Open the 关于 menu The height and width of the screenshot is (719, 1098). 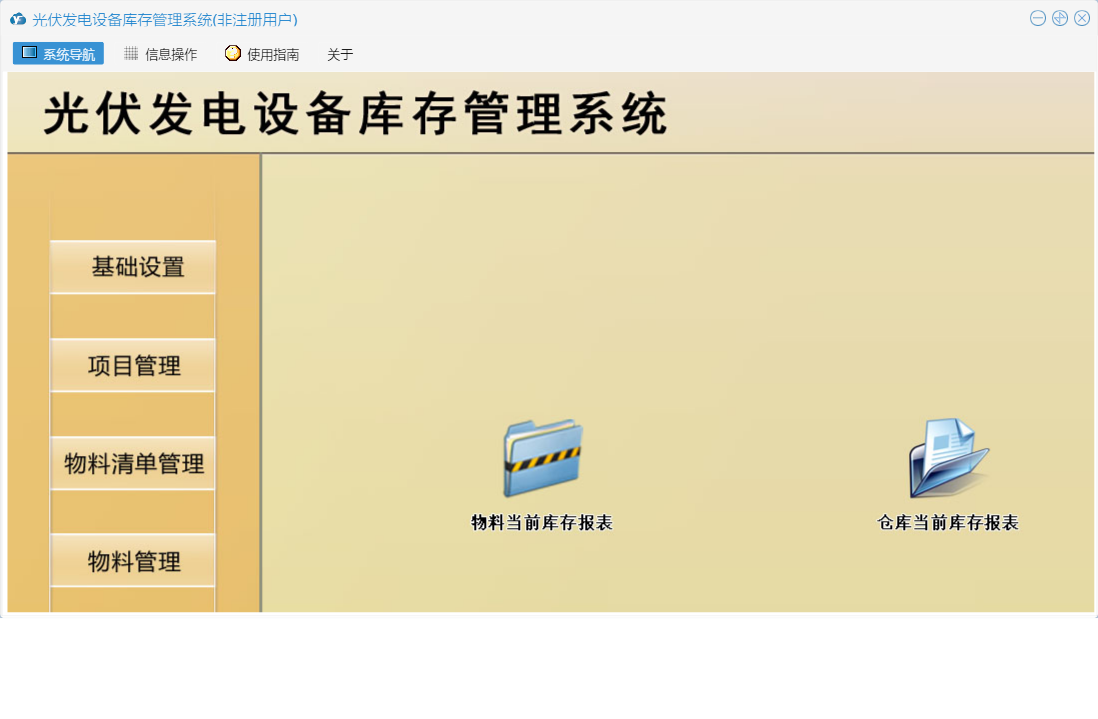[340, 55]
